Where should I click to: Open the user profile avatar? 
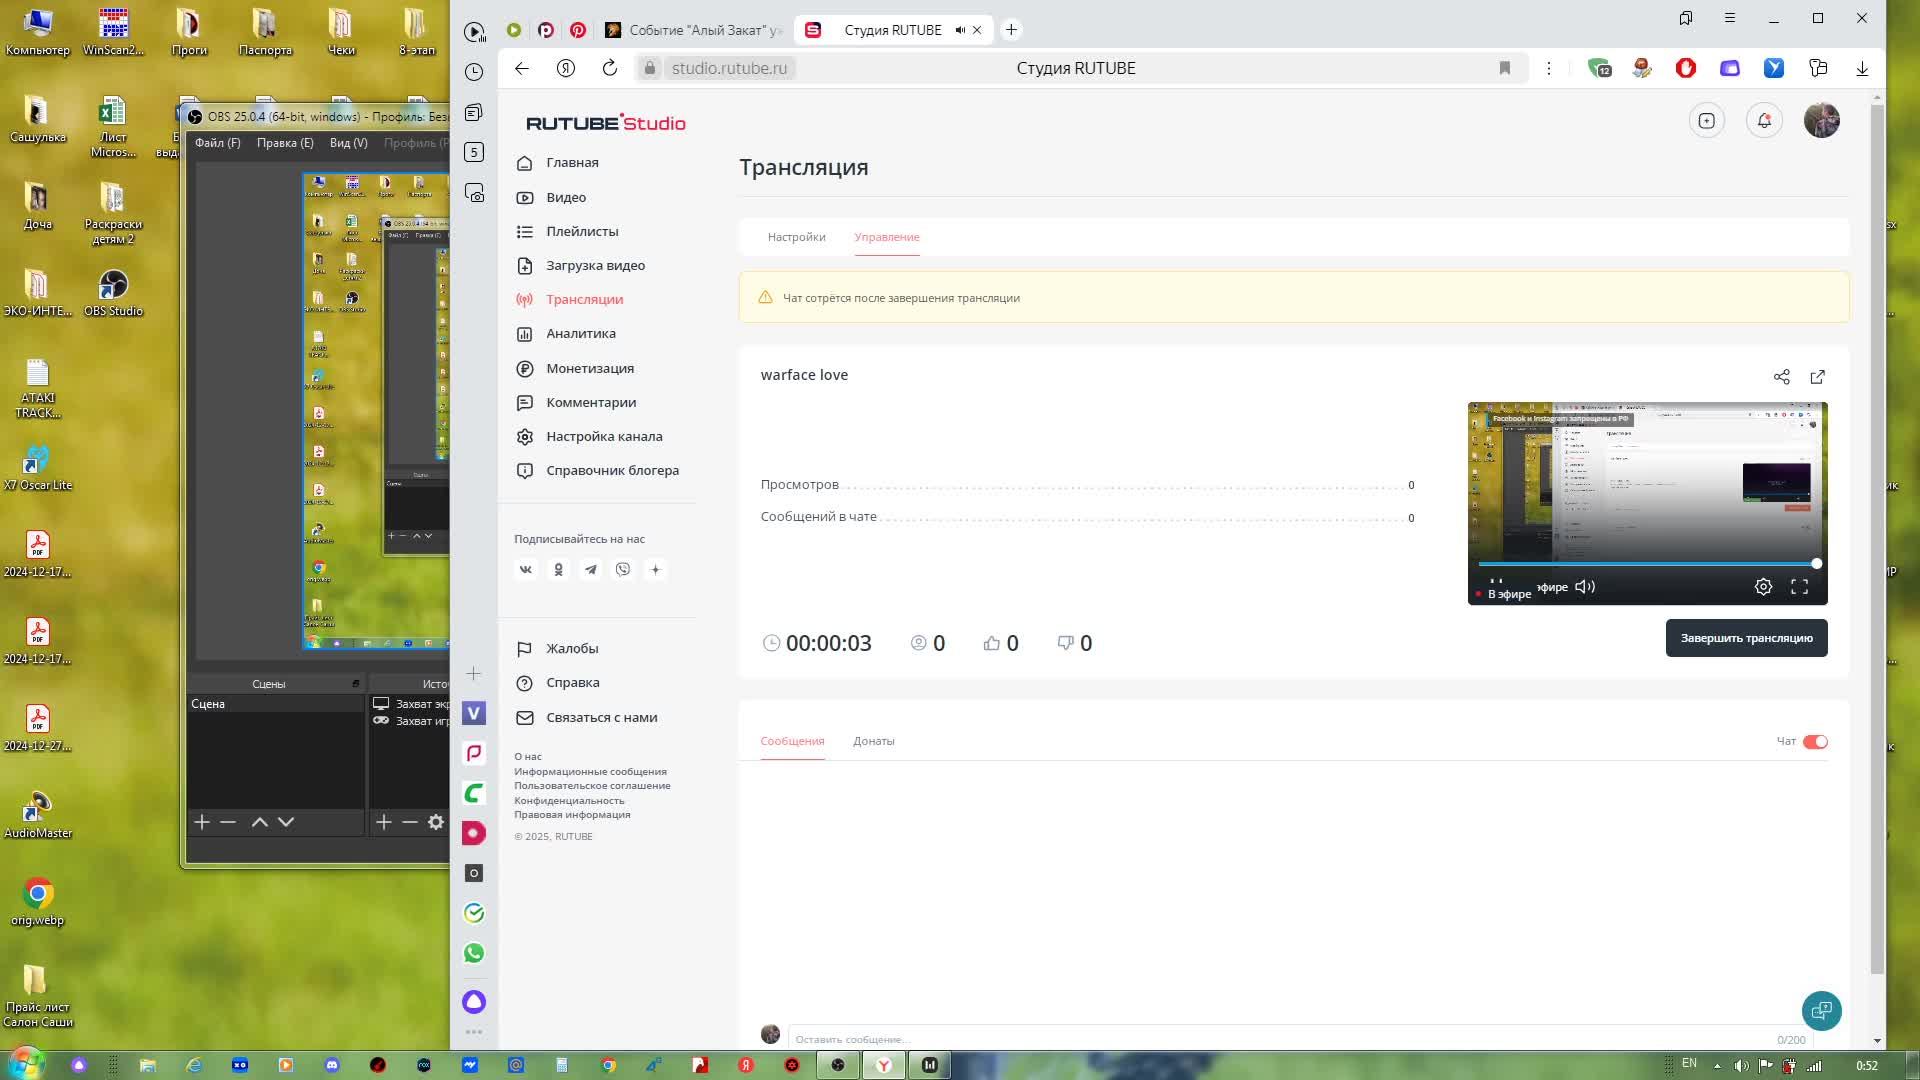click(x=1822, y=121)
